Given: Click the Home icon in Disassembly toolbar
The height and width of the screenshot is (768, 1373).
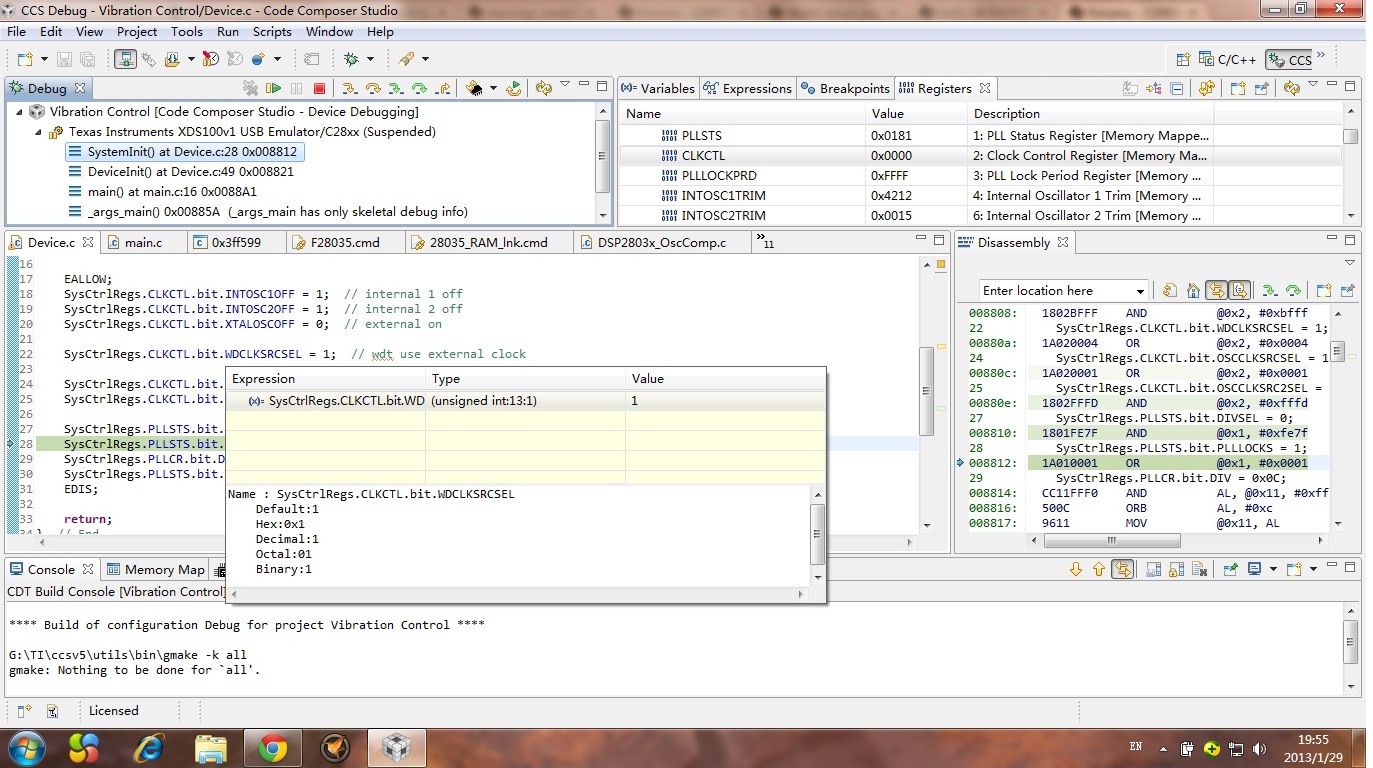Looking at the screenshot, I should pyautogui.click(x=1192, y=291).
